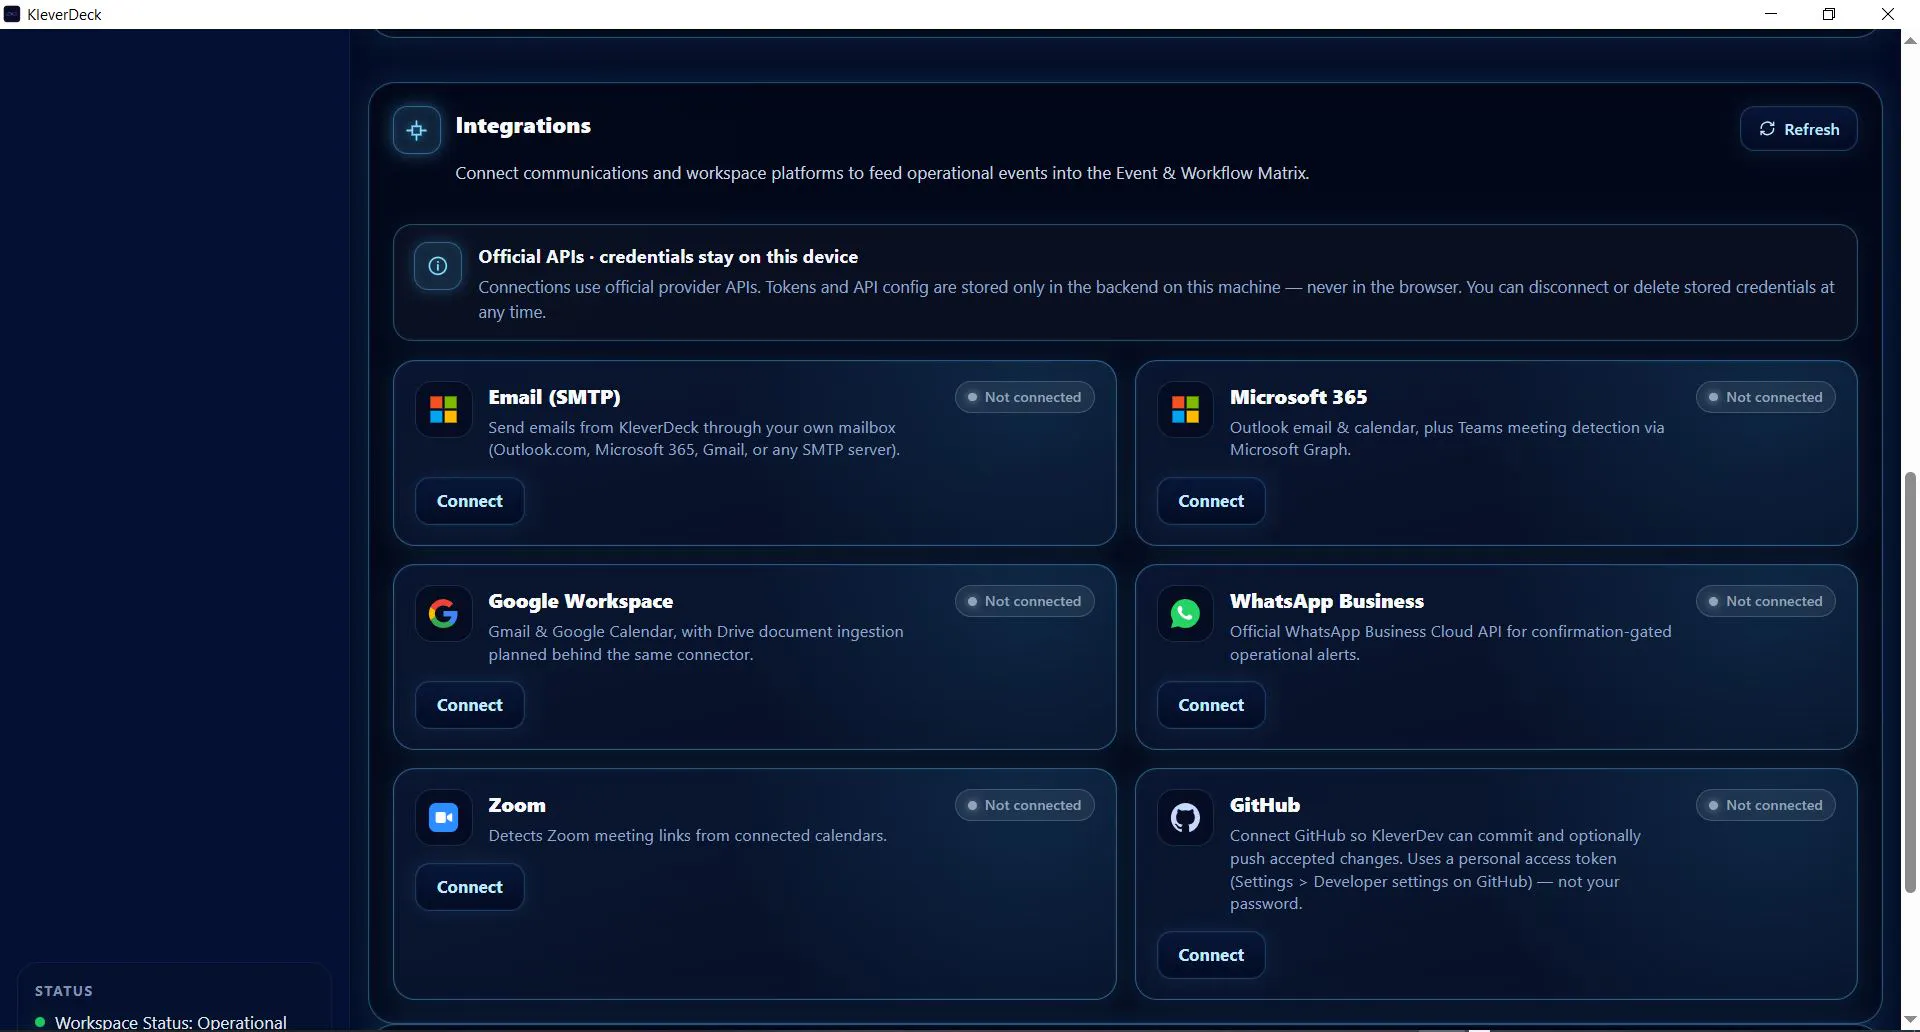Click WhatsApp Business Not connected badge

point(1765,601)
